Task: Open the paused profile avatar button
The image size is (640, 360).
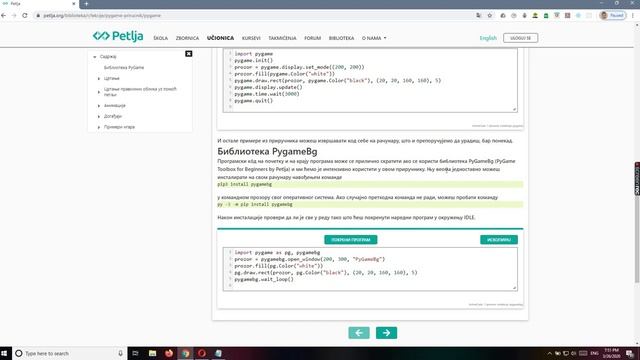Action: point(613,16)
